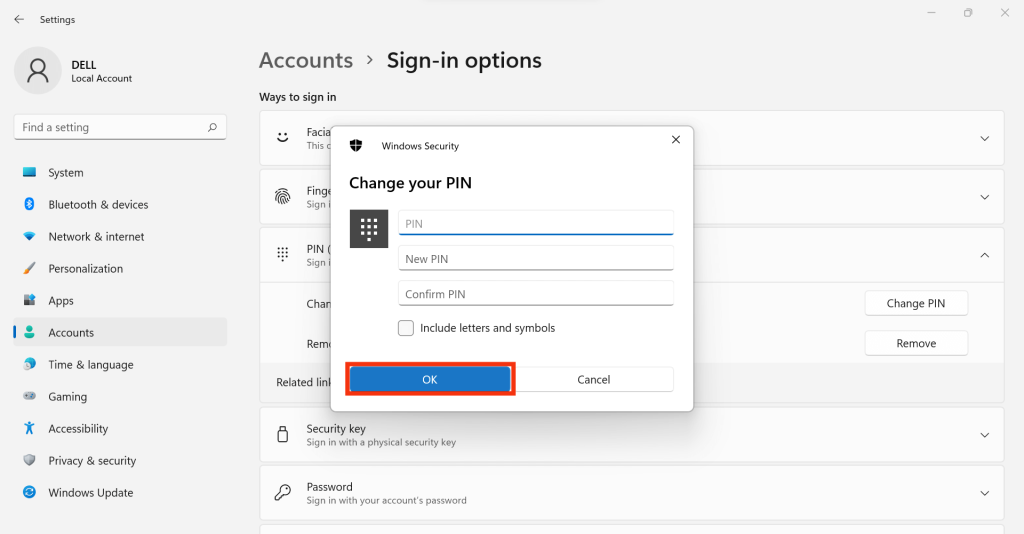1024x534 pixels.
Task: Click the System monitor icon
Action: point(29,172)
